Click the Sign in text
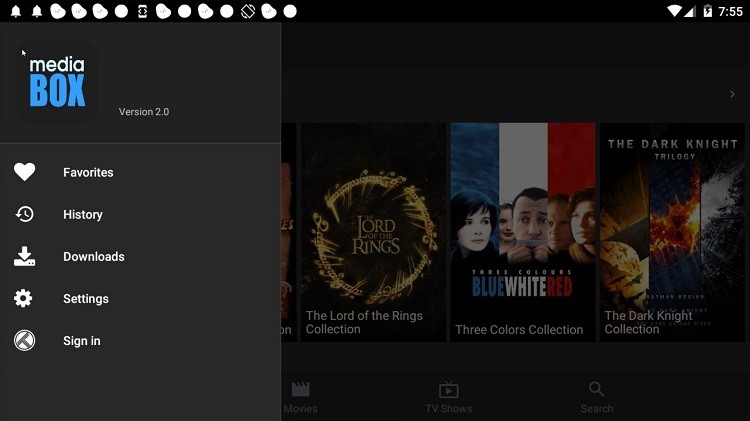750x421 pixels. click(x=82, y=341)
